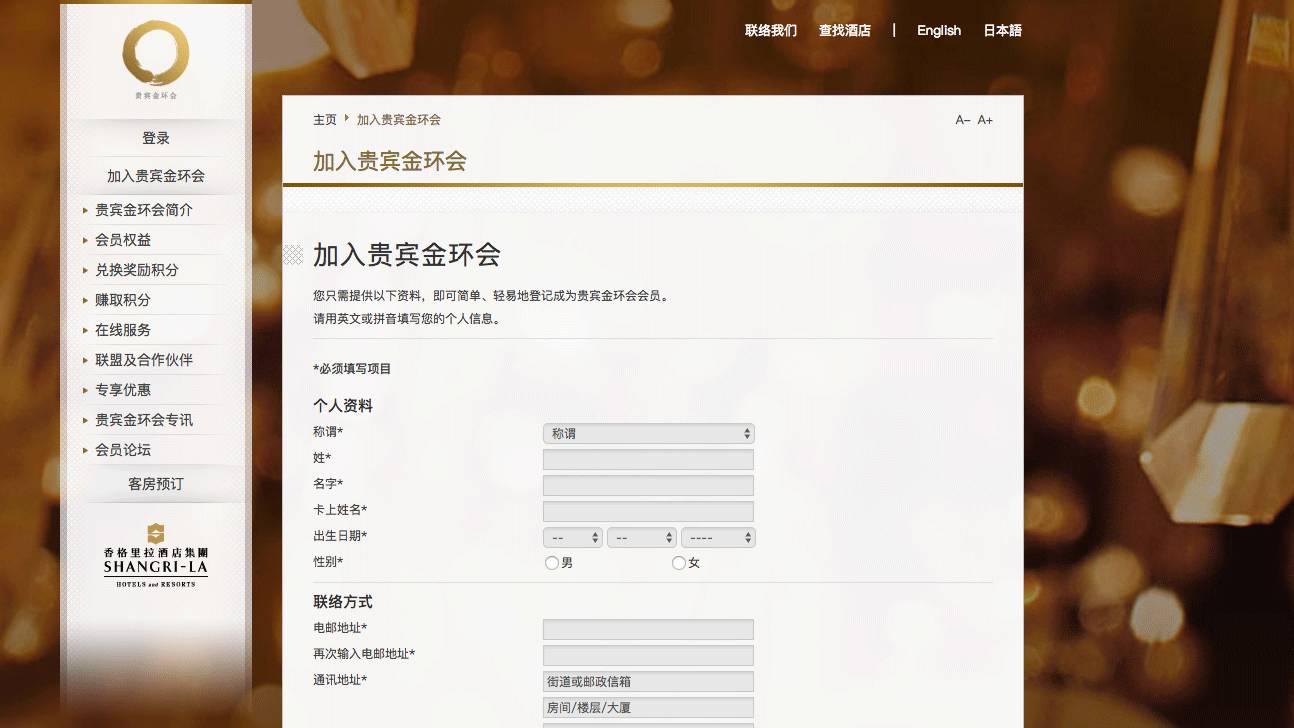This screenshot has width=1294, height=728.
Task: Switch the site language to English
Action: pos(938,31)
